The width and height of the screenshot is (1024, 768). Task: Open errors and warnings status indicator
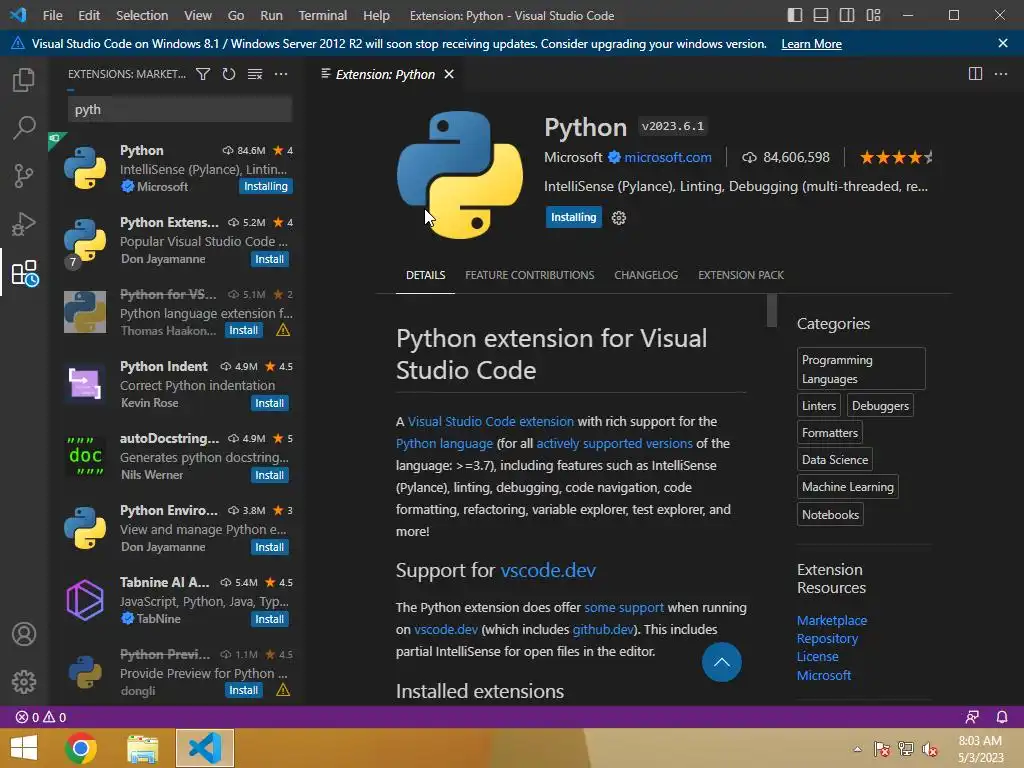click(x=40, y=717)
